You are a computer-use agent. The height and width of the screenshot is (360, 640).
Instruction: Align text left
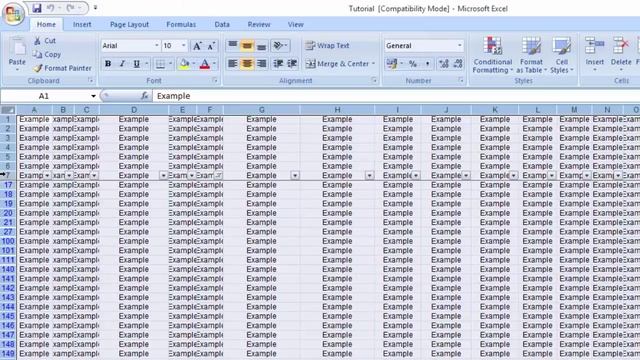(233, 64)
